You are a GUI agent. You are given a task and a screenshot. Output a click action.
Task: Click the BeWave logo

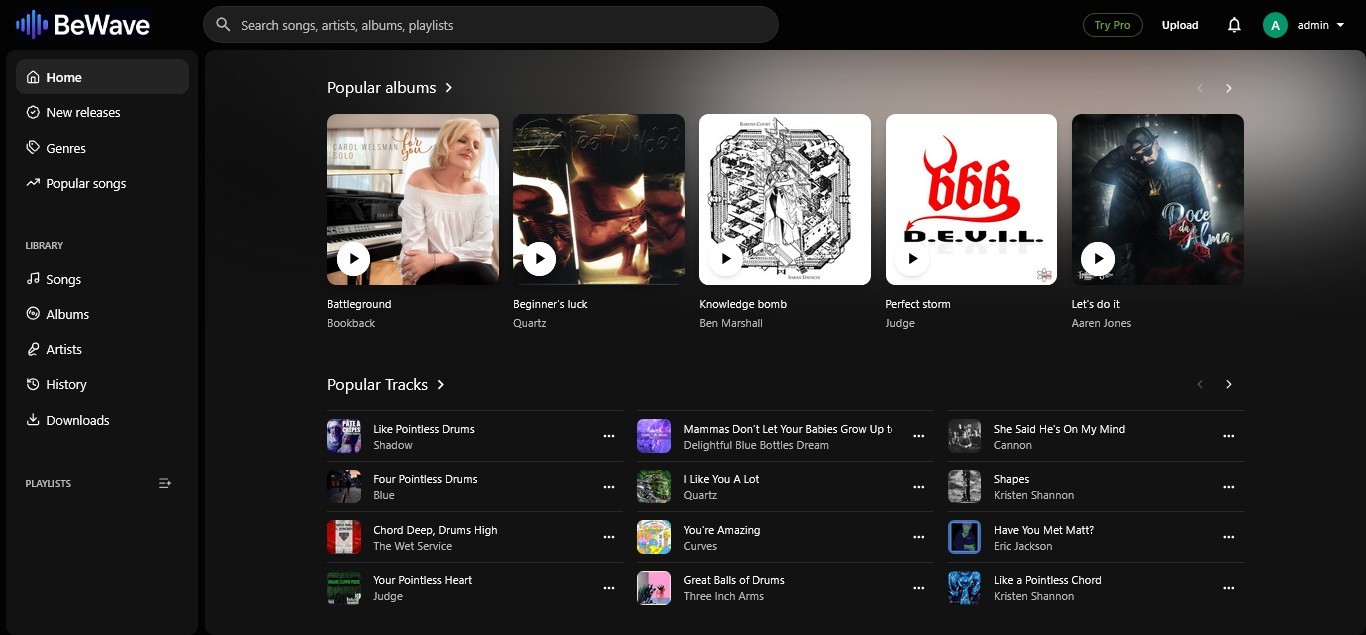[x=83, y=25]
